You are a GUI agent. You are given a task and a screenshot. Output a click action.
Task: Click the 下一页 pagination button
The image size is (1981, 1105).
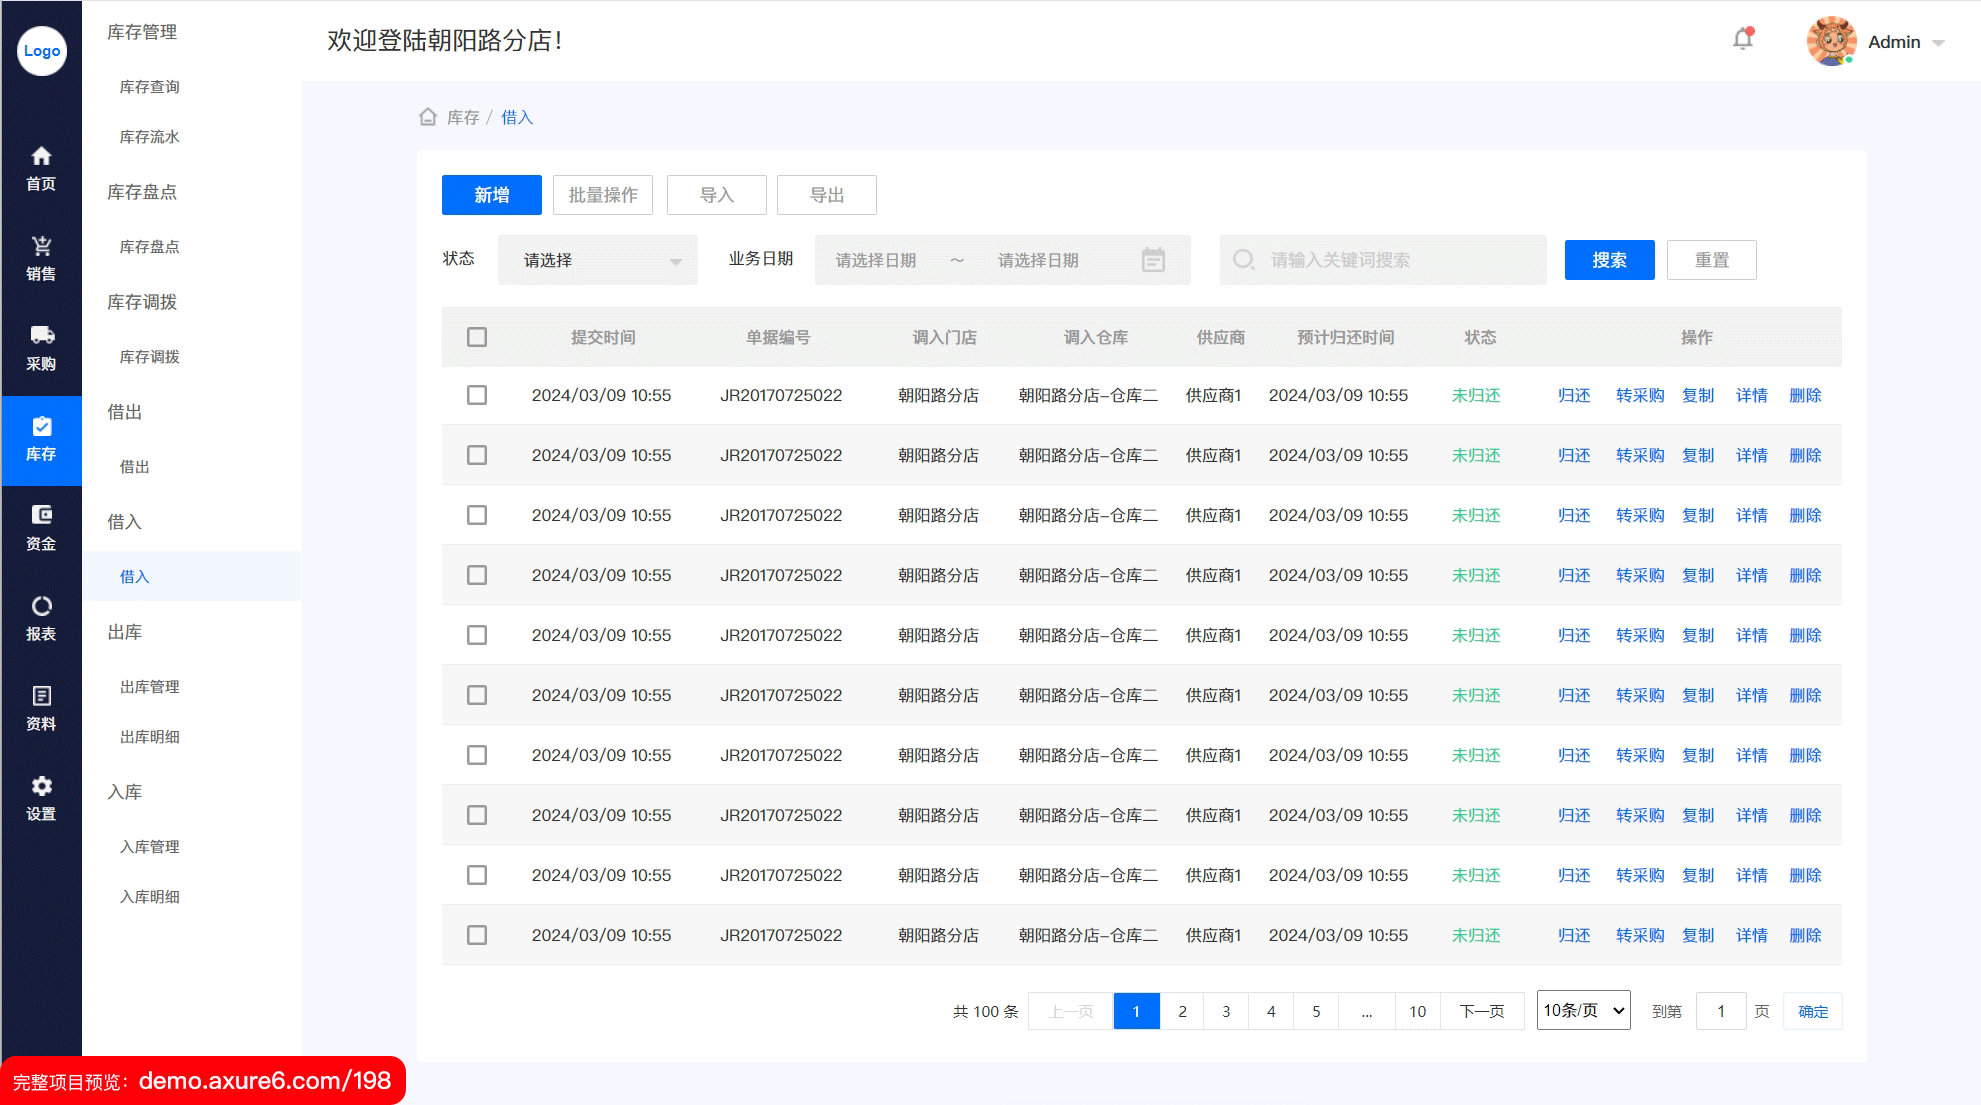[x=1482, y=1011]
